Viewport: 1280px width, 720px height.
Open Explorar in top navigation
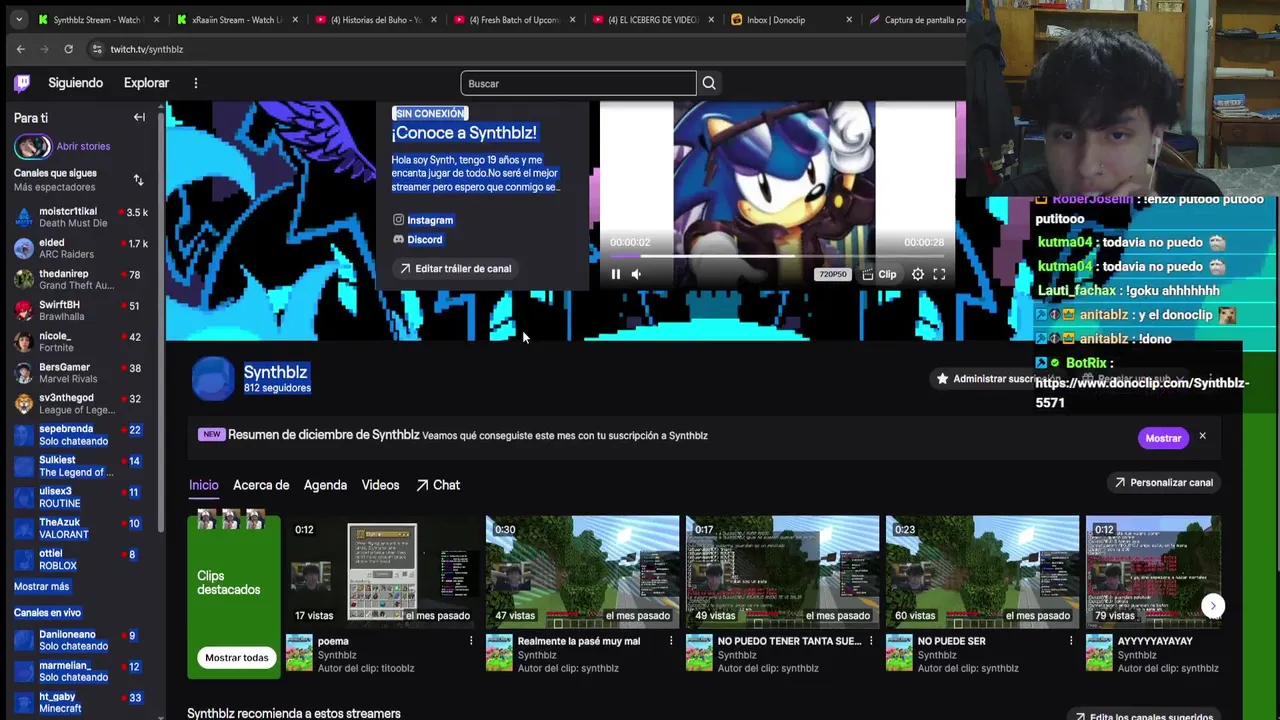[x=146, y=83]
